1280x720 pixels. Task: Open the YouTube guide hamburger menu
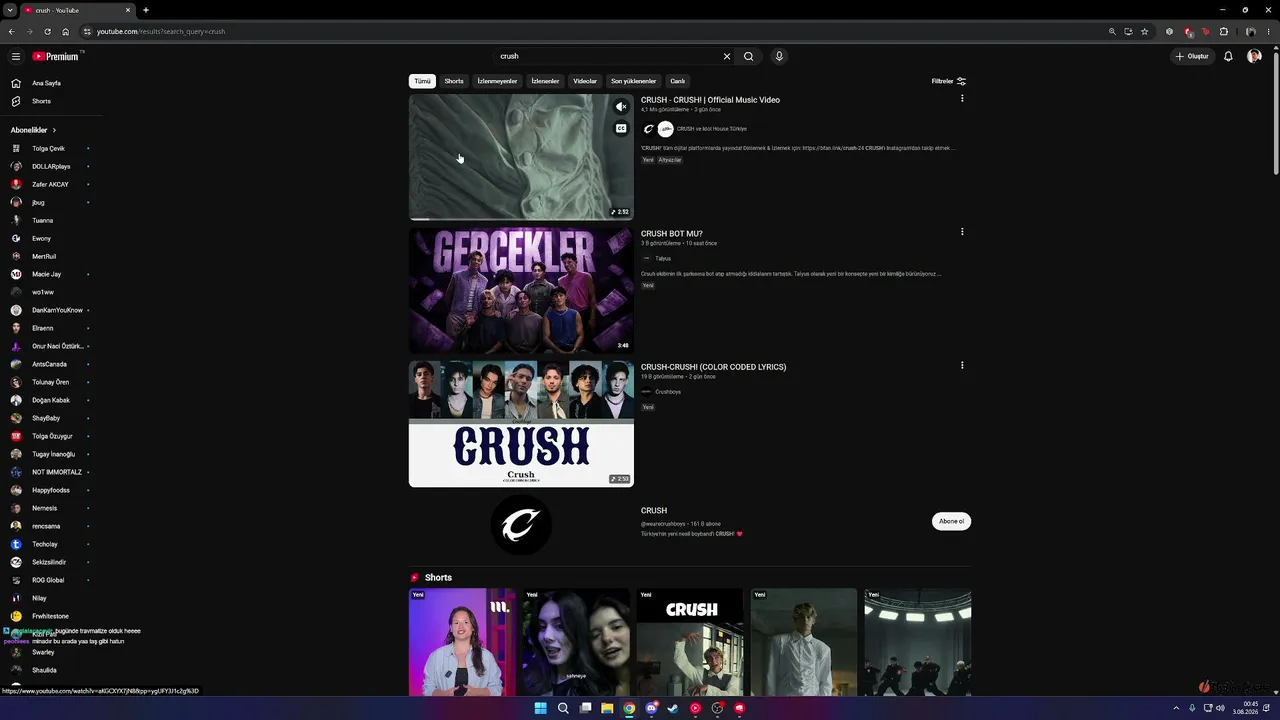point(16,56)
